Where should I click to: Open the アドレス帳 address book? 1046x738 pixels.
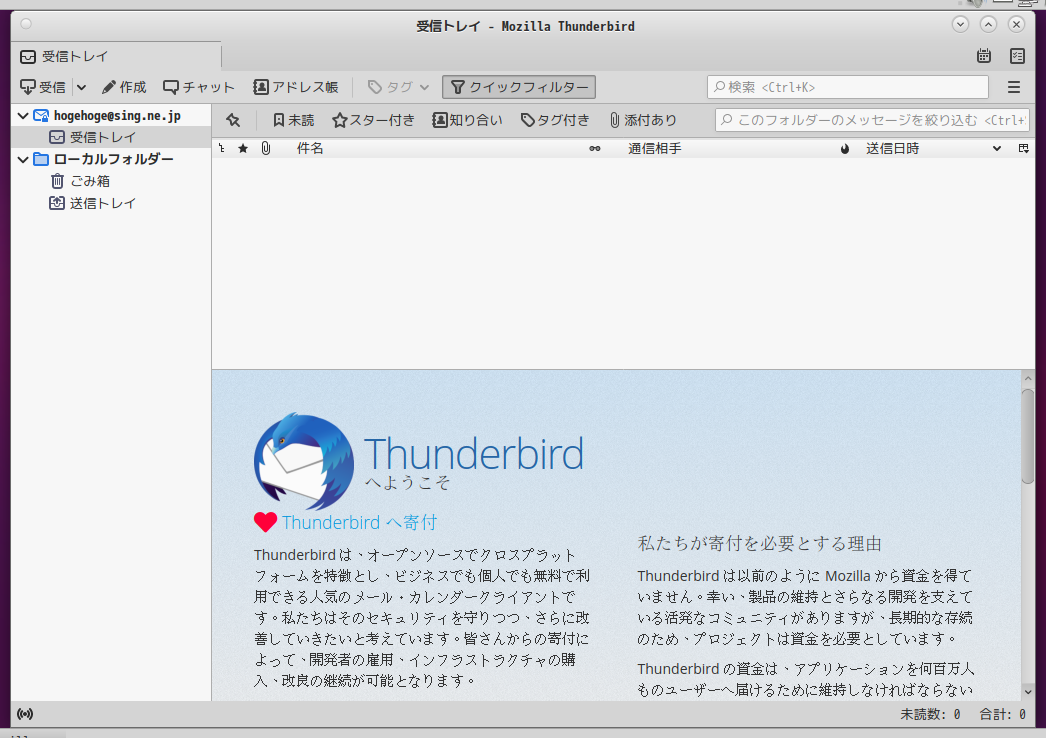coord(296,87)
